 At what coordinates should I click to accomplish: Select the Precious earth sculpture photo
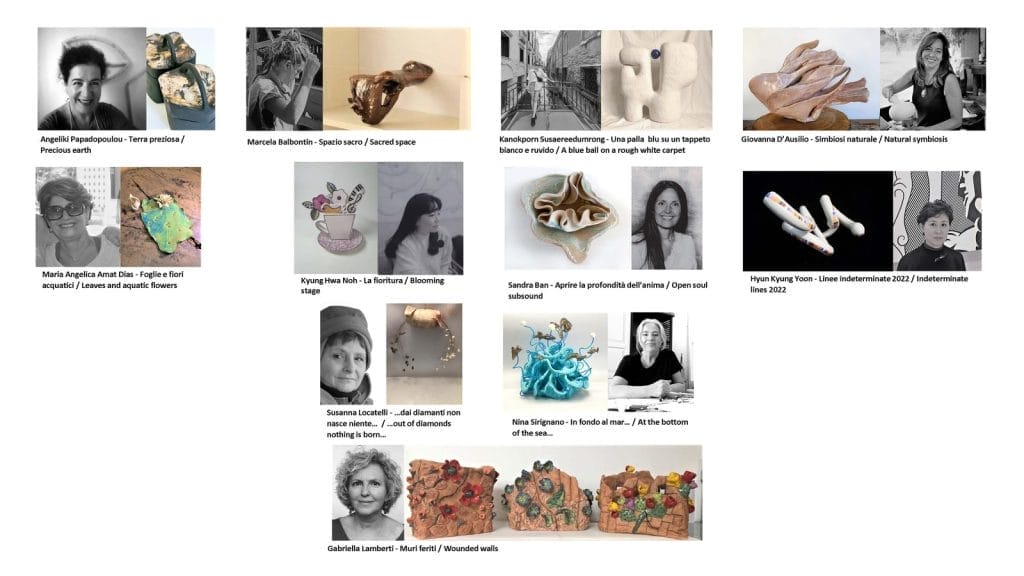pos(181,78)
